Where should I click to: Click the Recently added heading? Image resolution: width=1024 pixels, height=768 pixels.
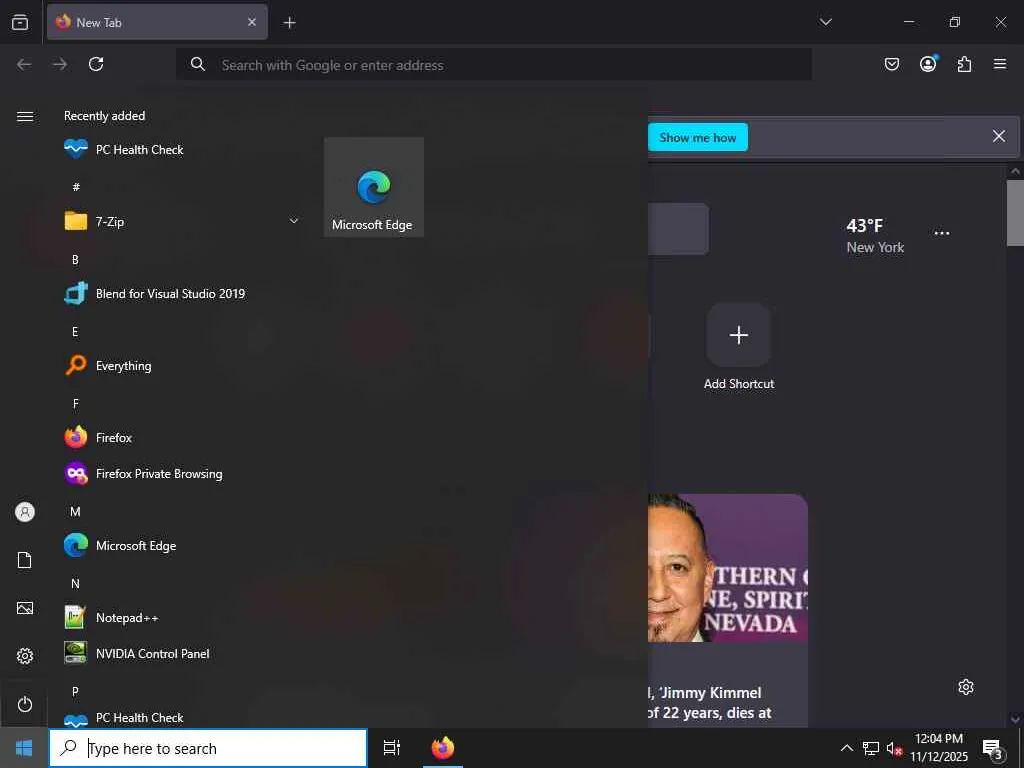[x=104, y=116]
